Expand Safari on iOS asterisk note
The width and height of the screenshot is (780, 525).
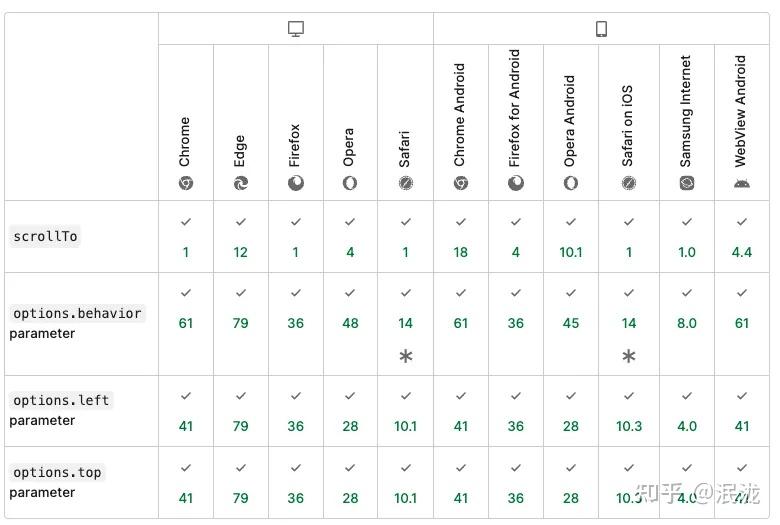click(x=628, y=356)
